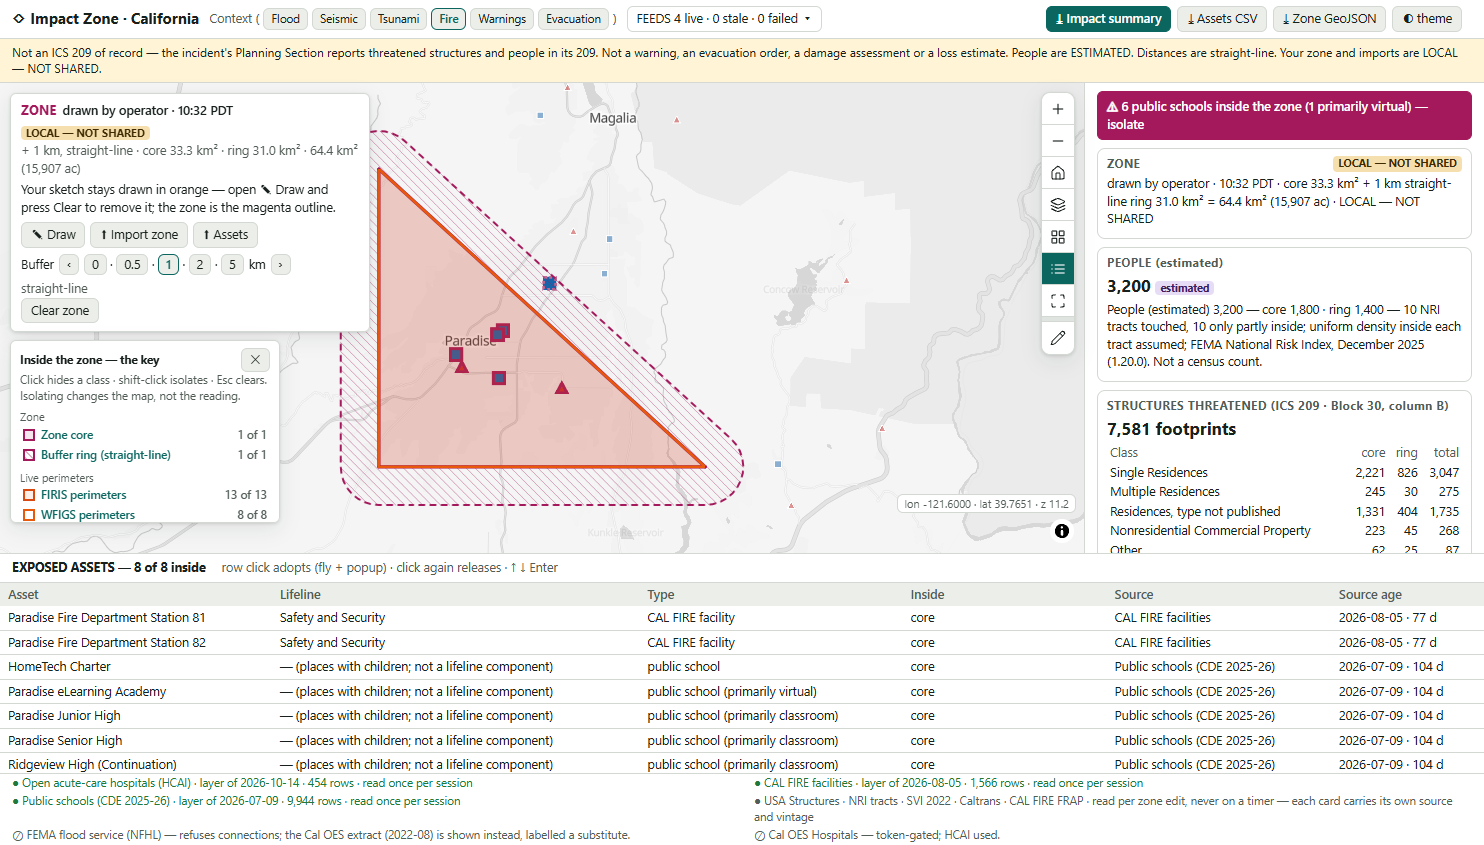Step buffer distance down with left arrow
The width and height of the screenshot is (1484, 845).
pos(69,265)
